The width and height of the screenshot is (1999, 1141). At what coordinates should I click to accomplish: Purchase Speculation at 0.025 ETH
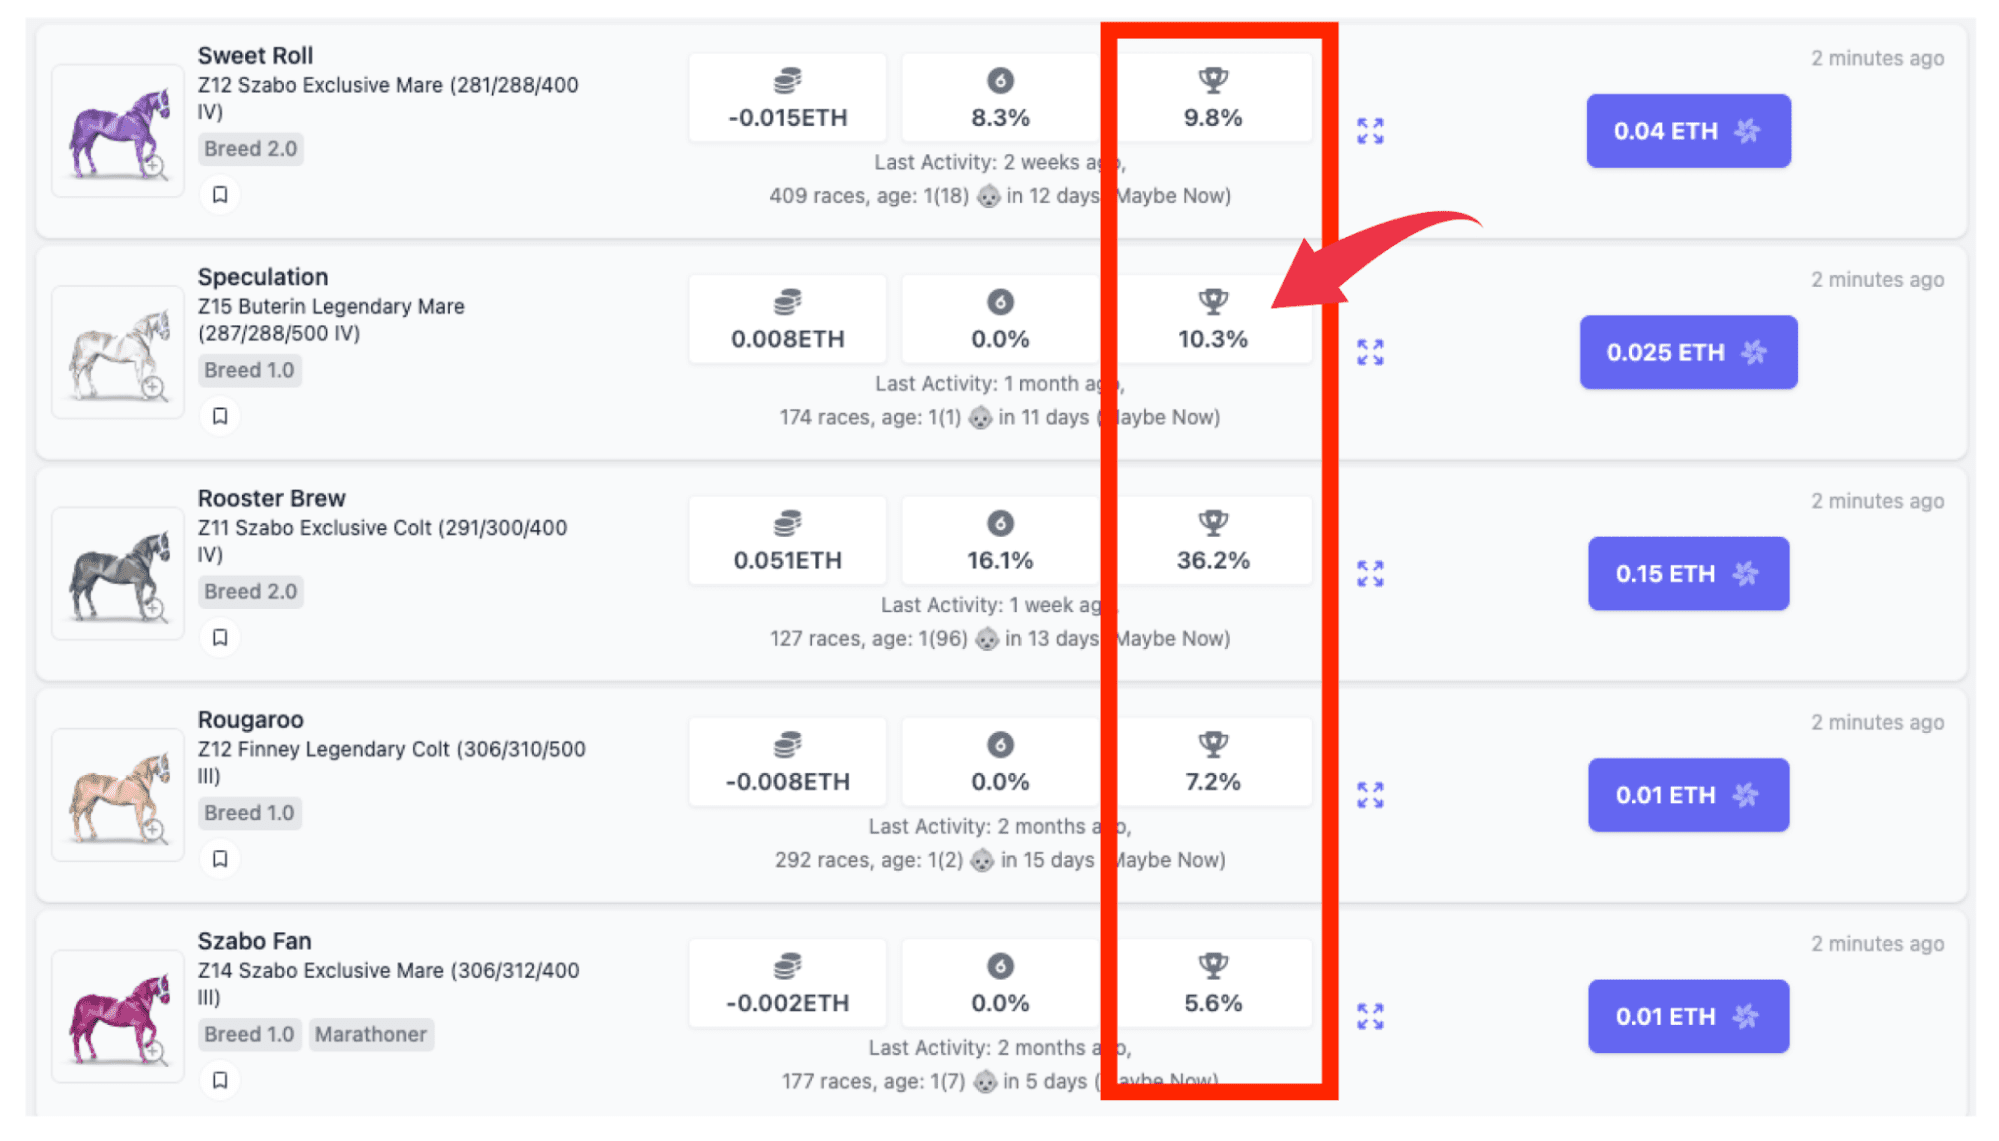point(1688,352)
